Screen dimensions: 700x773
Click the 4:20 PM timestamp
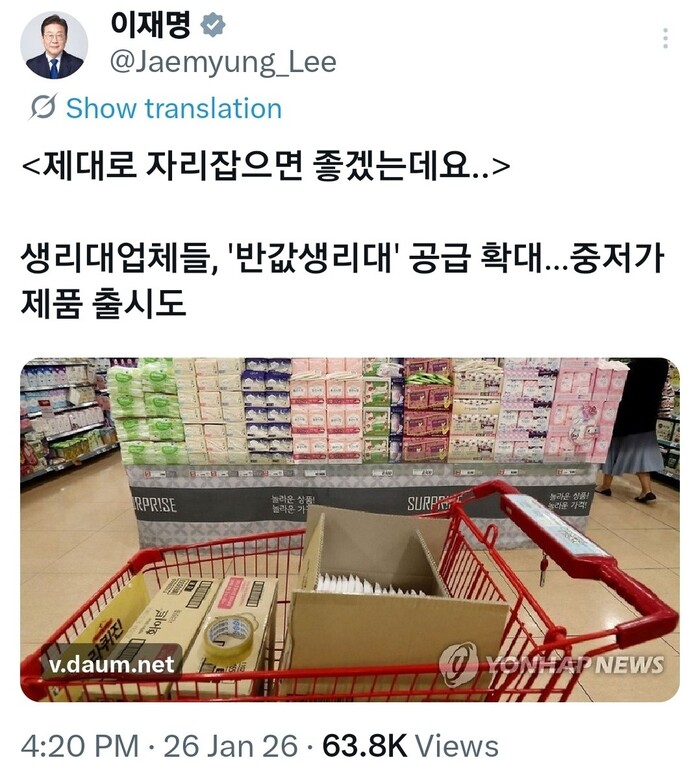point(80,746)
